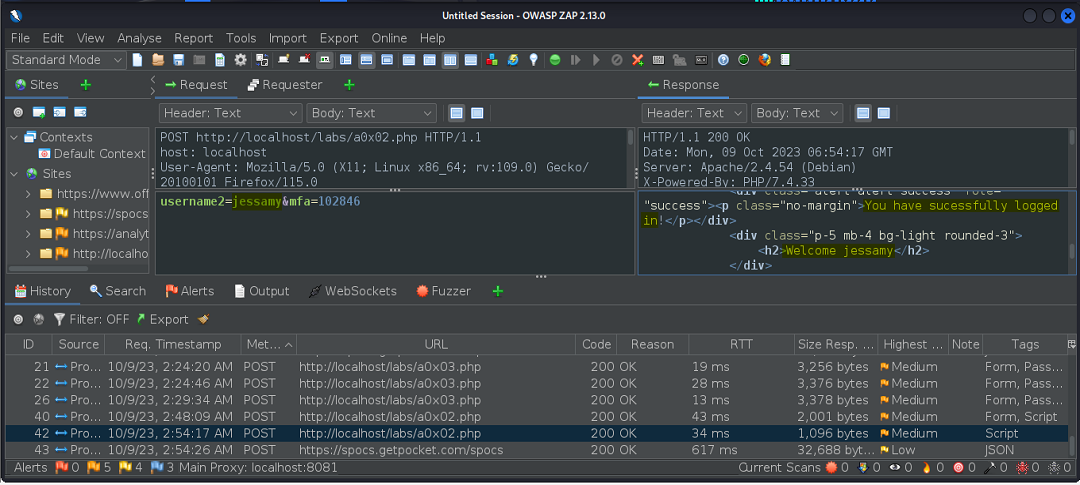Click the Continue play icon in toolbar
The width and height of the screenshot is (1080, 485).
click(596, 60)
